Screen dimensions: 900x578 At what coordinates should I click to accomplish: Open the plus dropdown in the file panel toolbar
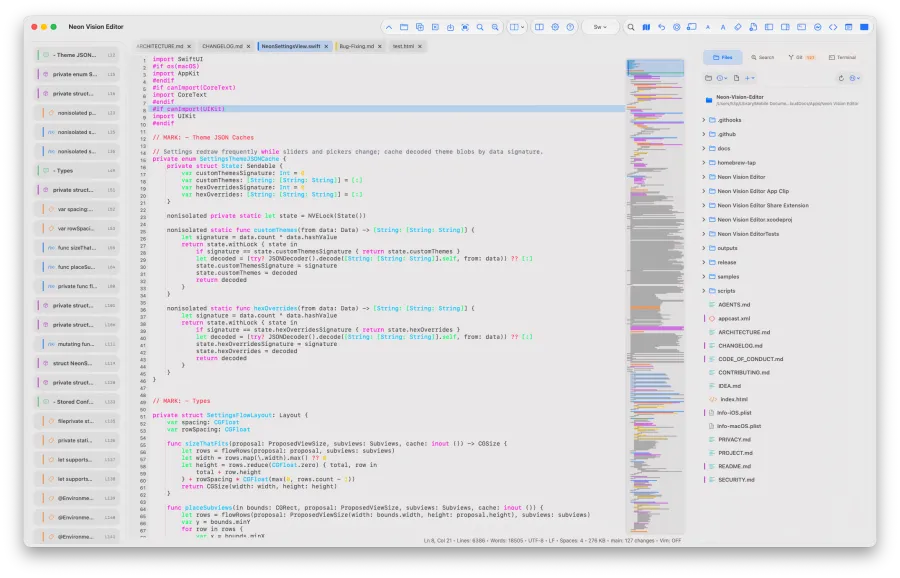tap(750, 78)
